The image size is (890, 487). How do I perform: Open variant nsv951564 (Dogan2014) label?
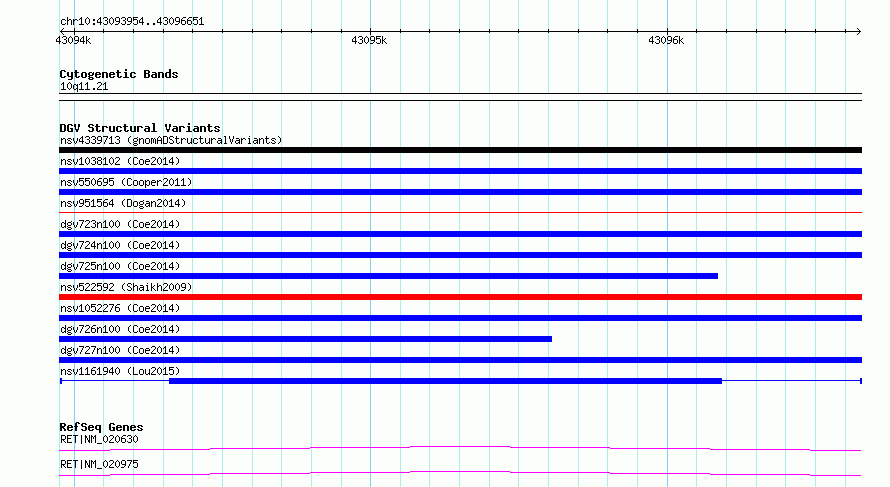(123, 203)
